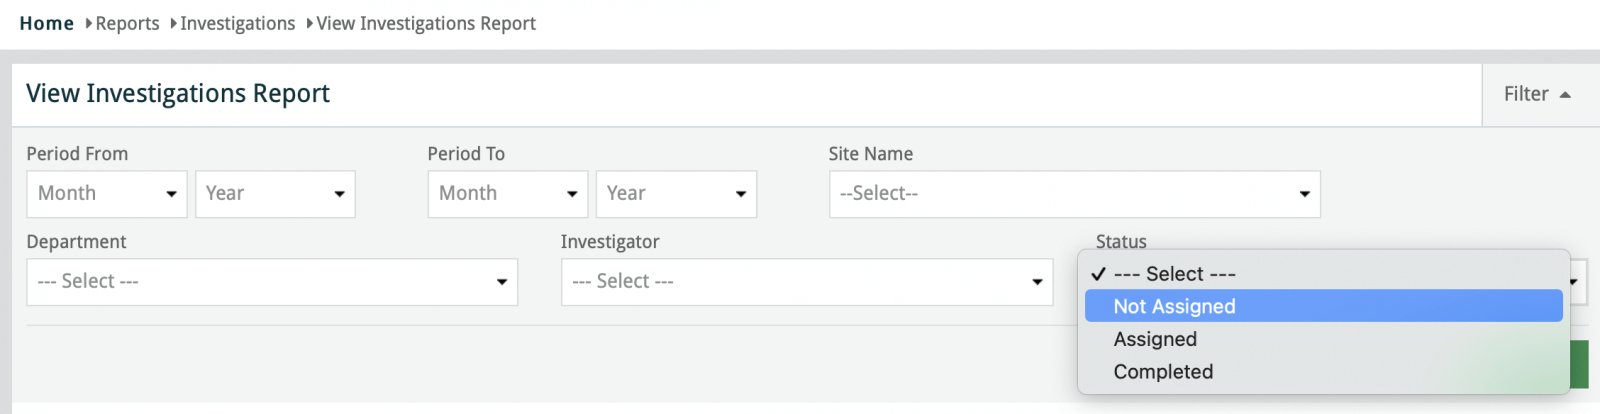The image size is (1600, 414).
Task: Click the Investigator dropdown arrow
Action: 1037,282
